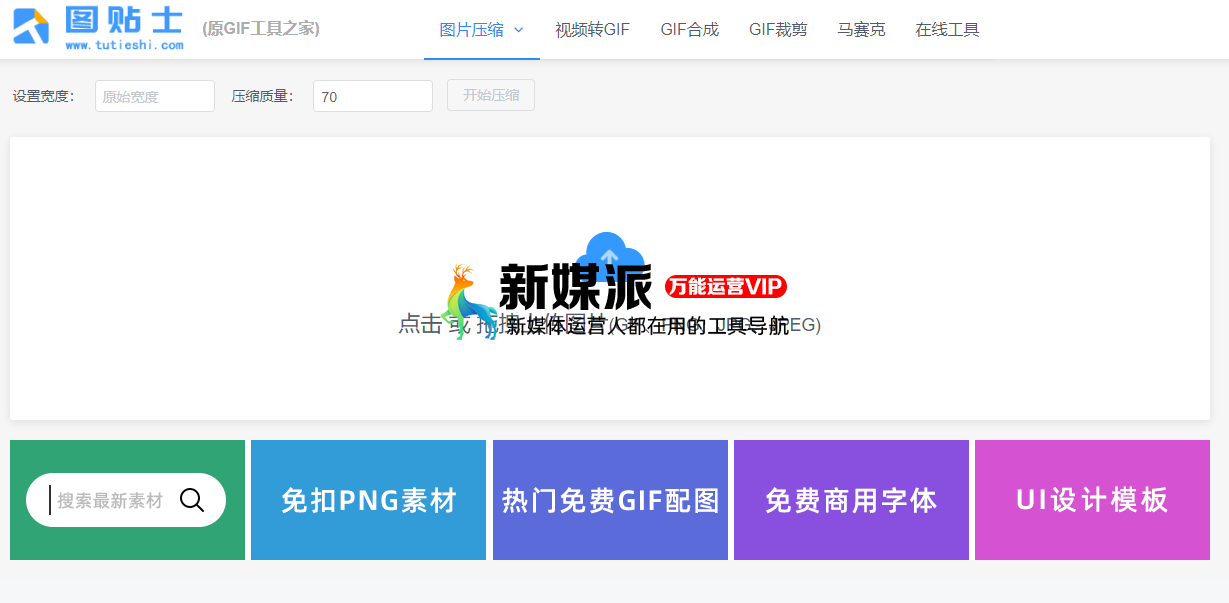
Task: Click the cloud upload icon
Action: coord(610,257)
